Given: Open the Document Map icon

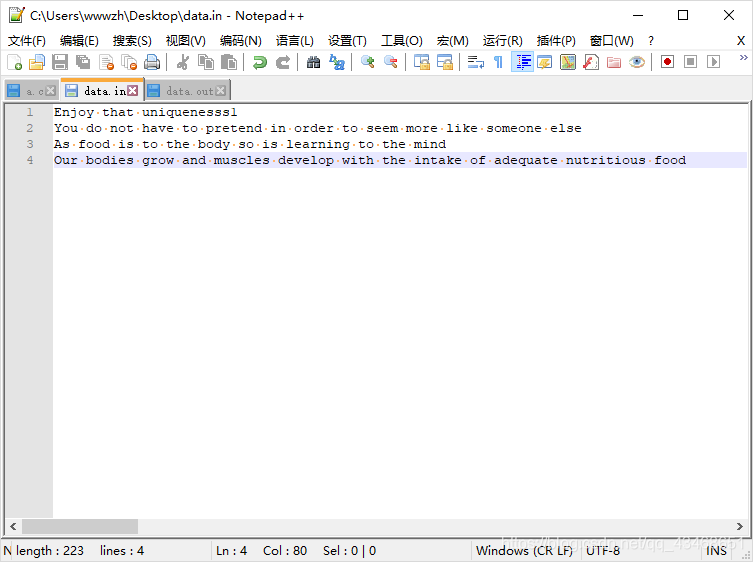Looking at the screenshot, I should 568,62.
